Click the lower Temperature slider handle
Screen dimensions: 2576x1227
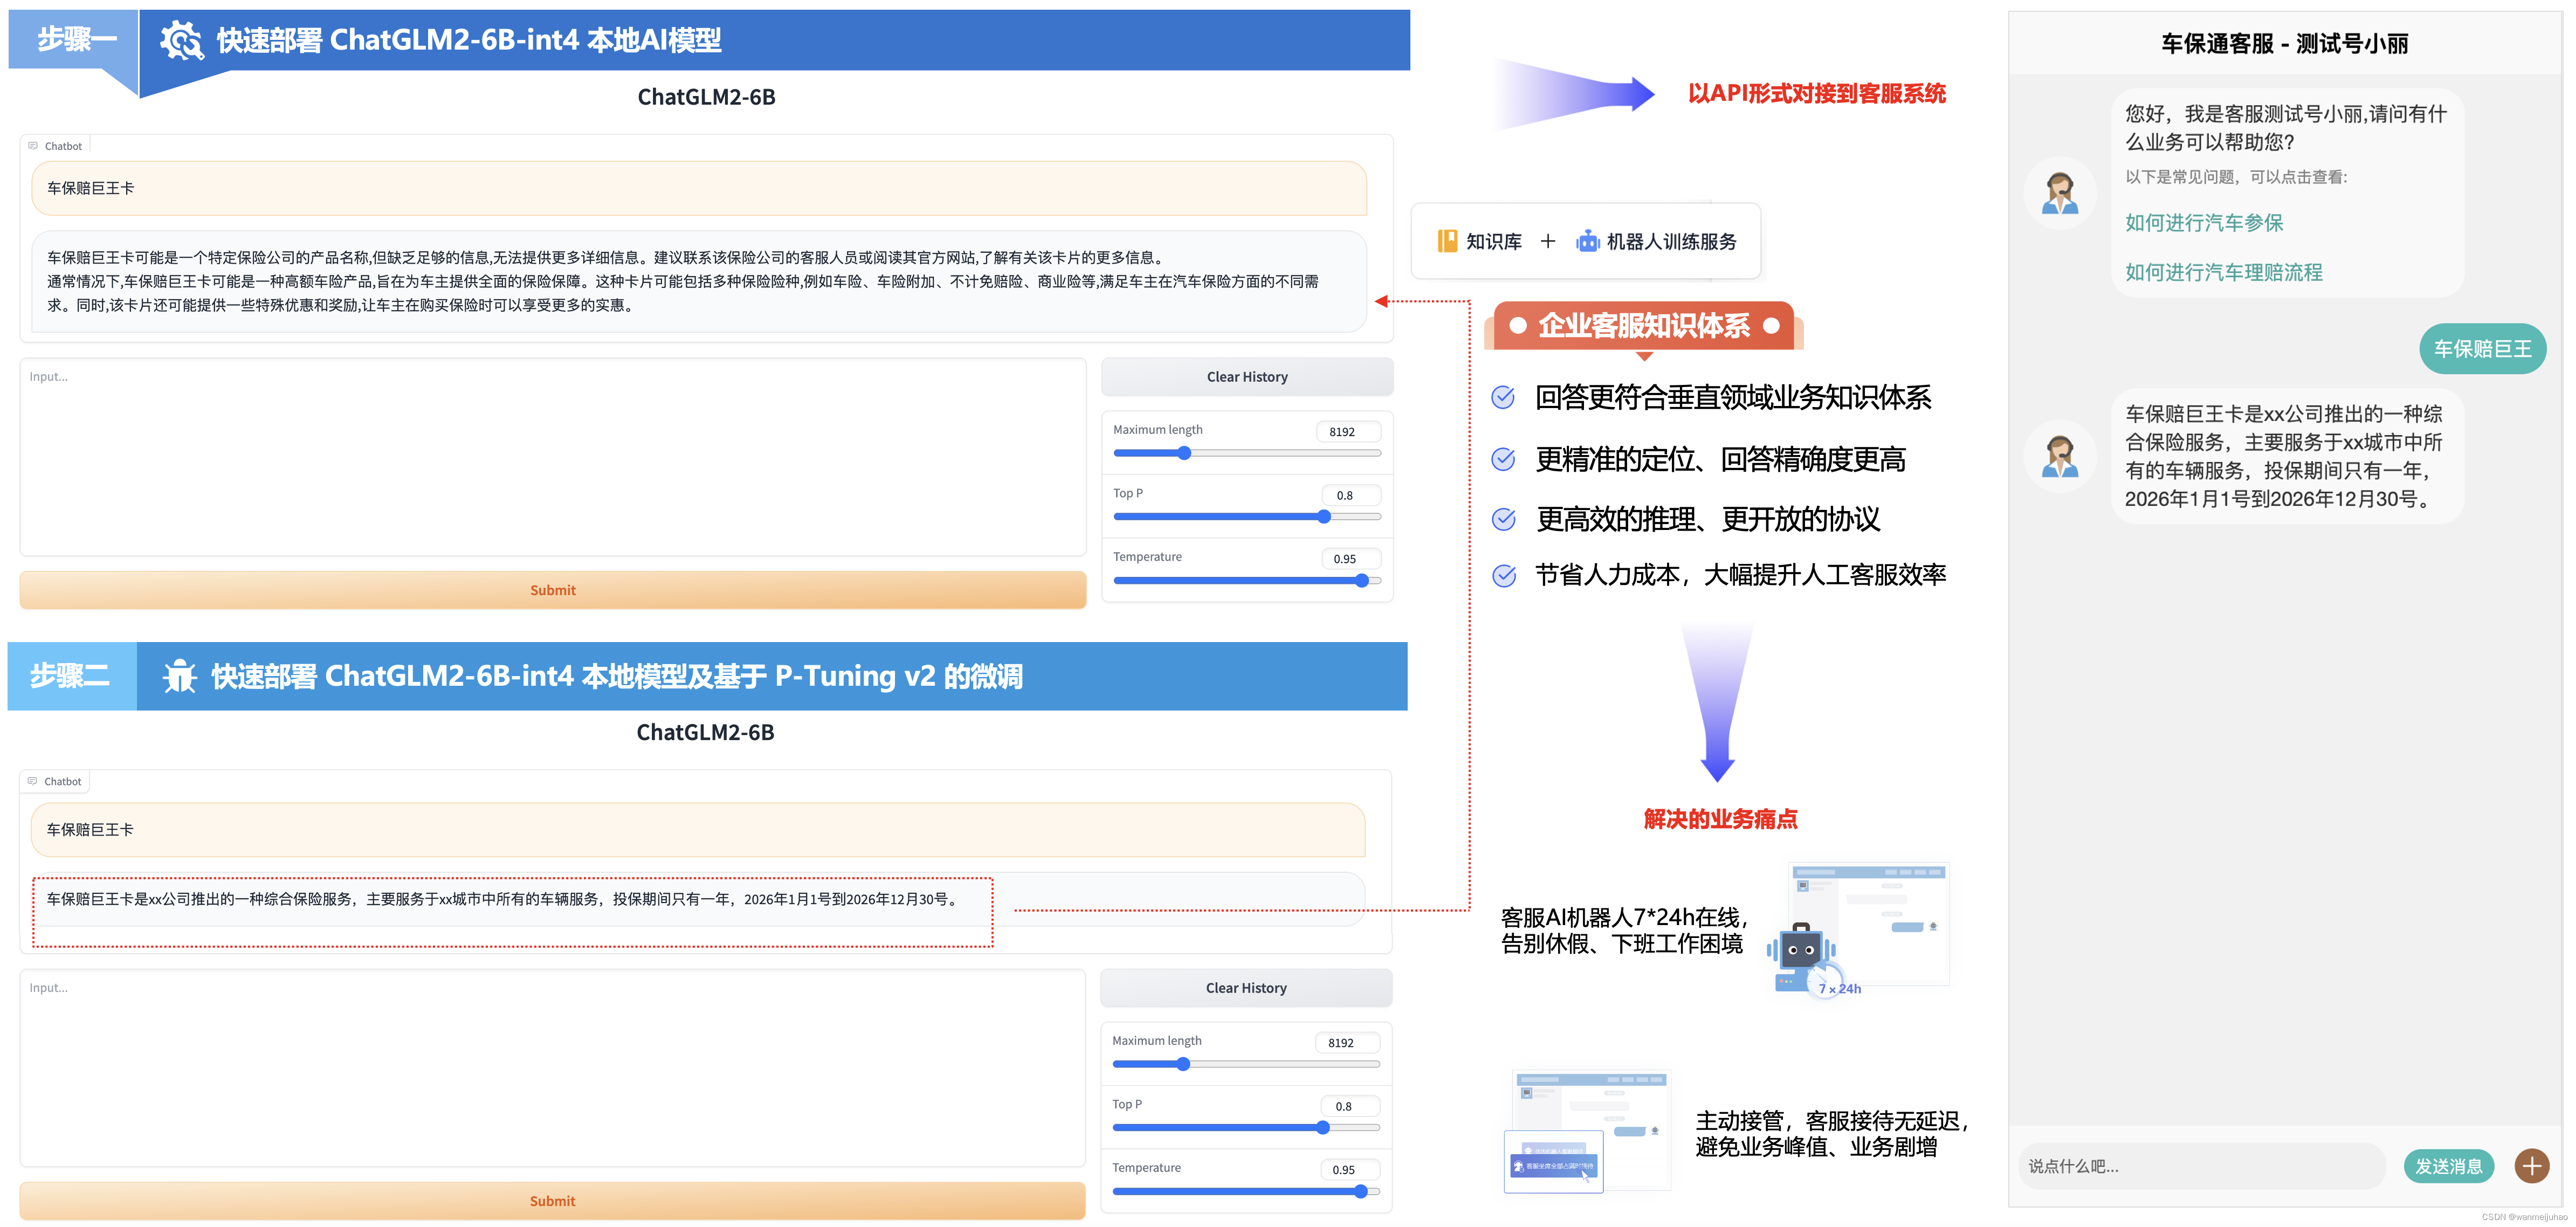coord(1361,1191)
